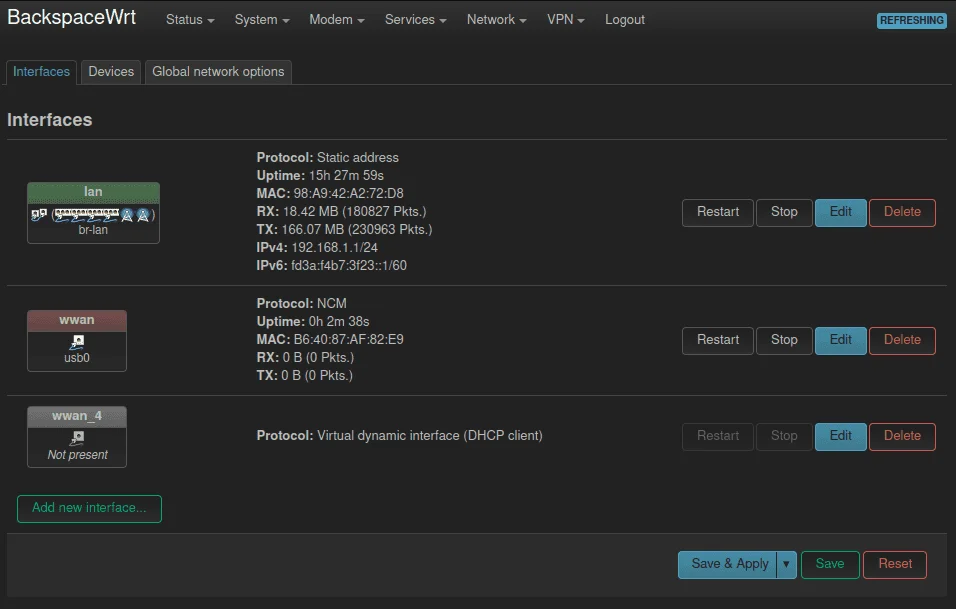Click the bridge icon in lan box
This screenshot has width=956, height=609.
tap(39, 215)
